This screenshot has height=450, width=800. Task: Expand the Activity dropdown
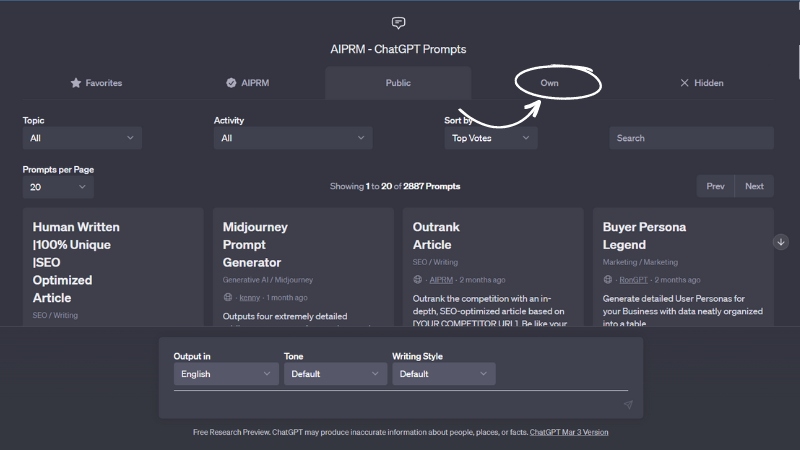[293, 138]
